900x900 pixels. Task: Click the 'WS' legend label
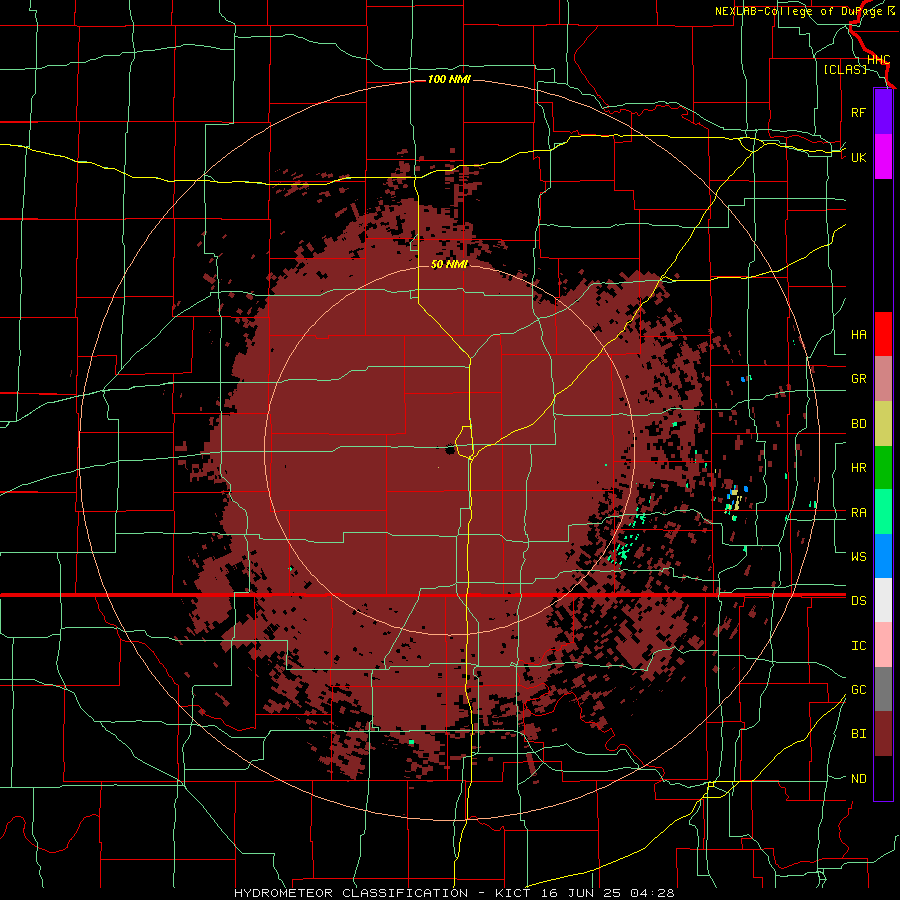click(x=858, y=557)
